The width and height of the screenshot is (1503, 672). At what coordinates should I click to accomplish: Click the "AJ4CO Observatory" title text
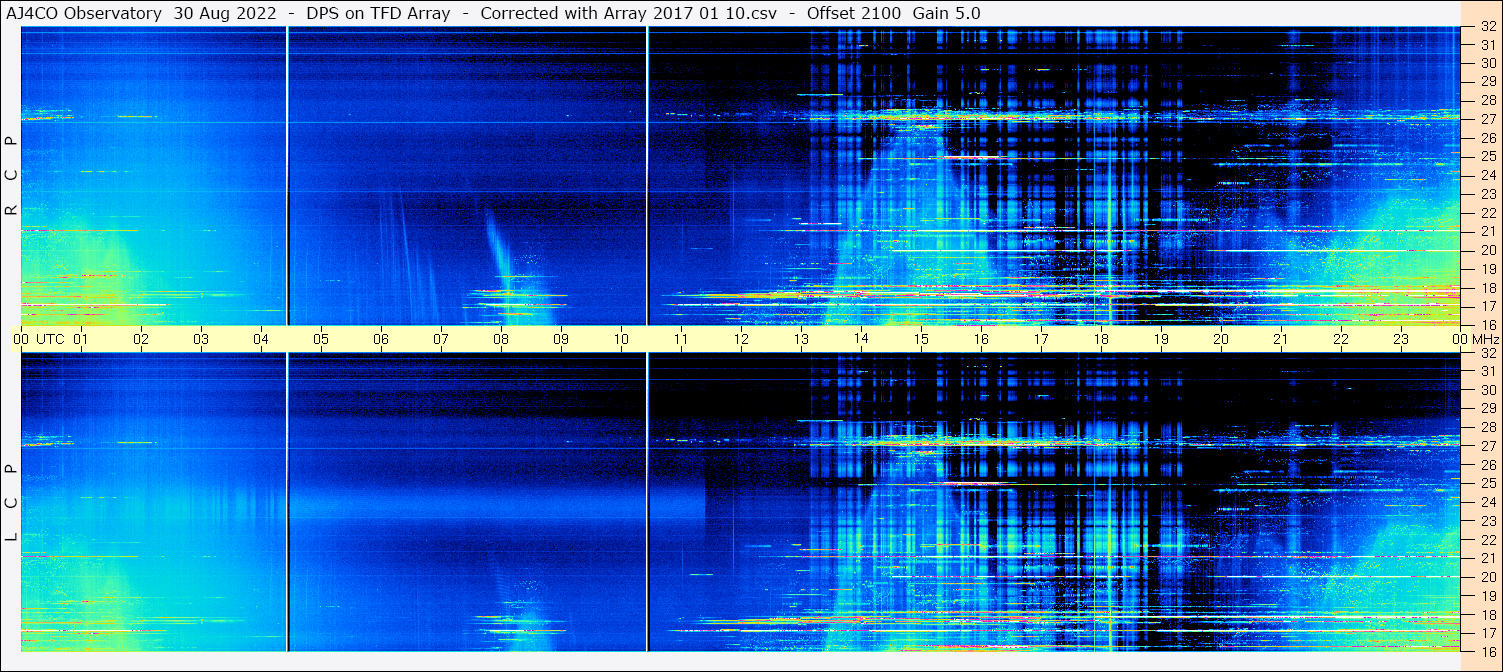pyautogui.click(x=83, y=14)
